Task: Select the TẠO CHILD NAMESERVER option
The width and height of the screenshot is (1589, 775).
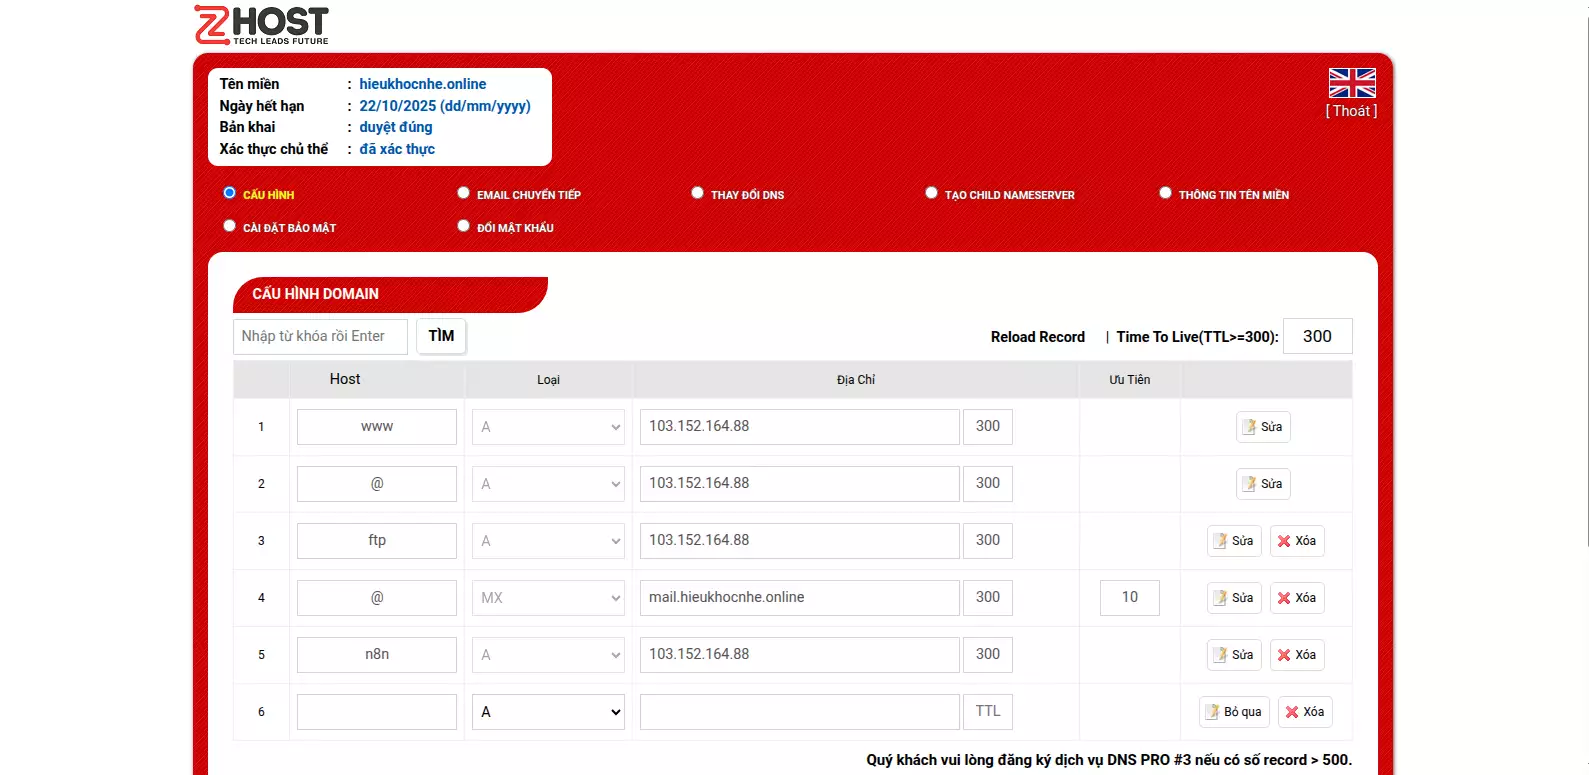Action: pos(932,193)
